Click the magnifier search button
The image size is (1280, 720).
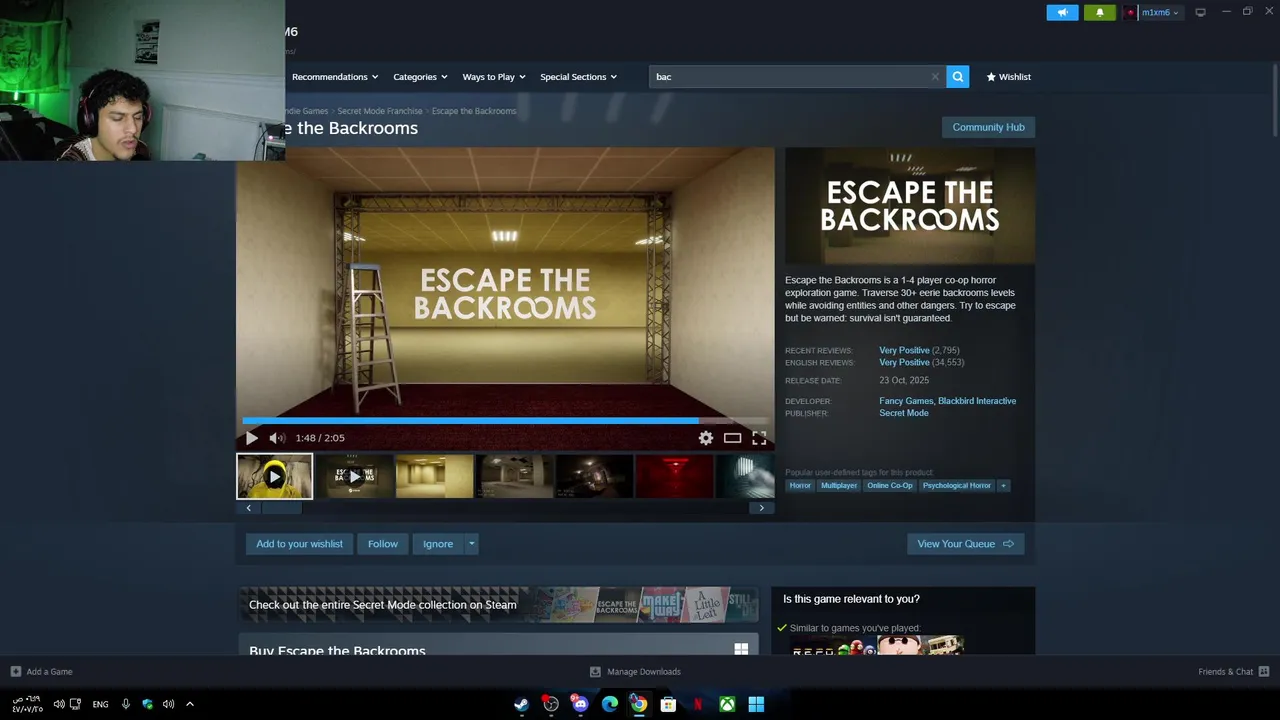point(957,77)
